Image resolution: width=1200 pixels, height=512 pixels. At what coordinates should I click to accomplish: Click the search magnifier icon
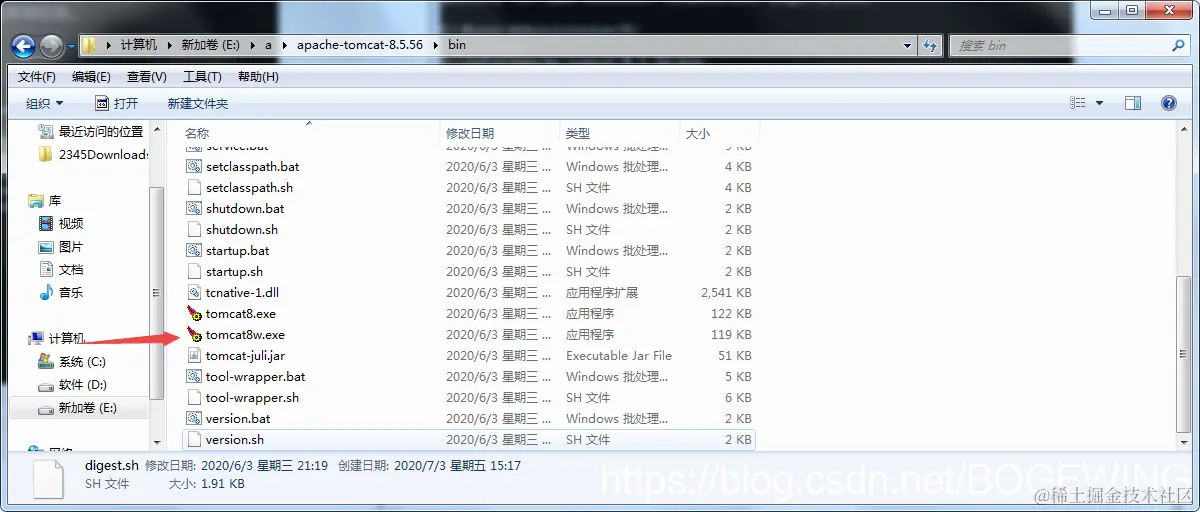(x=1179, y=45)
